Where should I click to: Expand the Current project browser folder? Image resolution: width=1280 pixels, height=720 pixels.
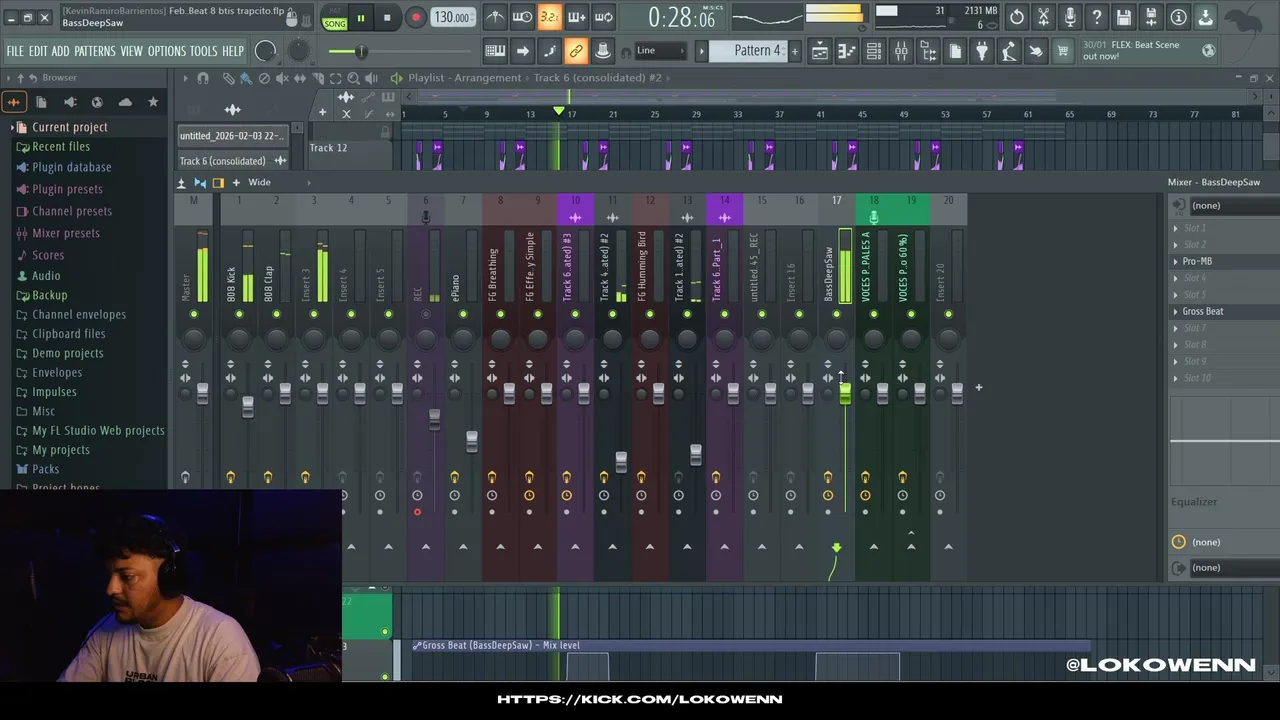coord(69,127)
